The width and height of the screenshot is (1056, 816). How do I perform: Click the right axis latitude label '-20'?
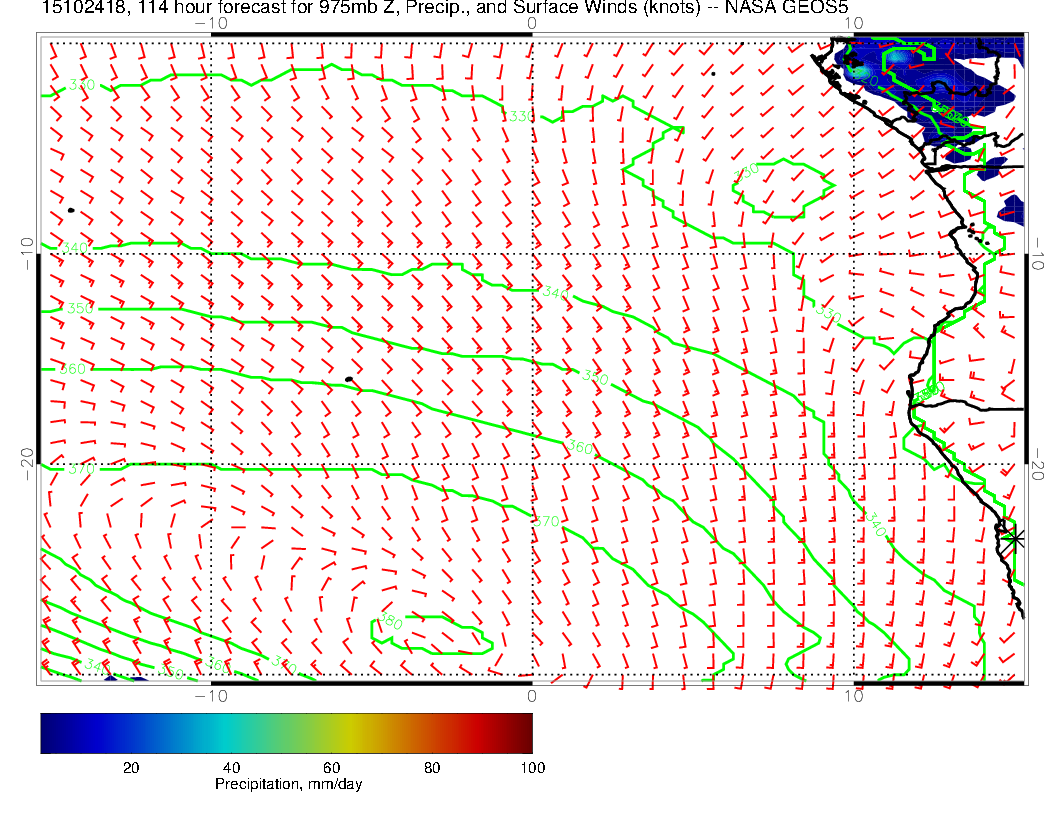click(x=1037, y=465)
